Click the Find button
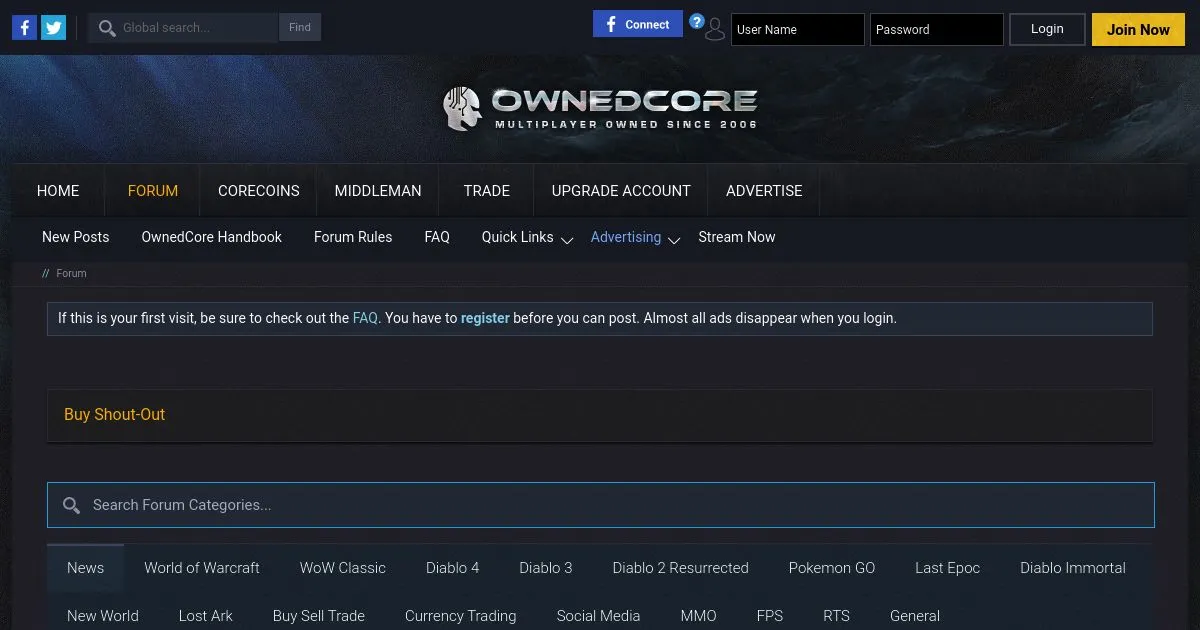Viewport: 1200px width, 630px height. click(300, 28)
